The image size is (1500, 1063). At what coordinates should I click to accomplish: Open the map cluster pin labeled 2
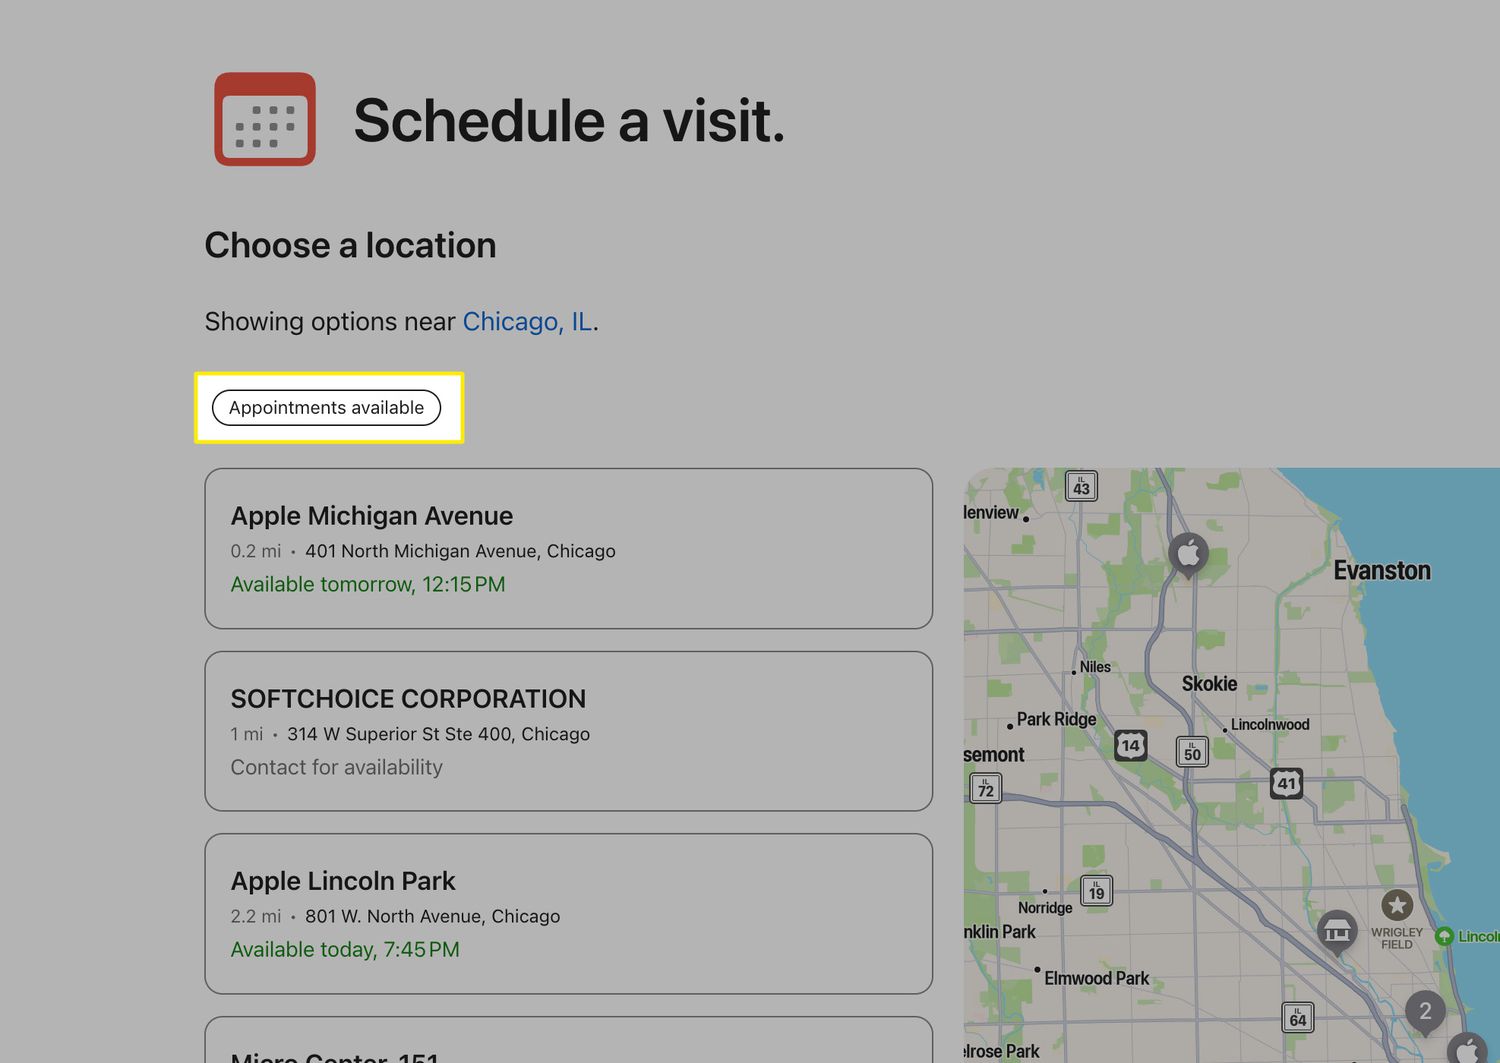coord(1425,1011)
